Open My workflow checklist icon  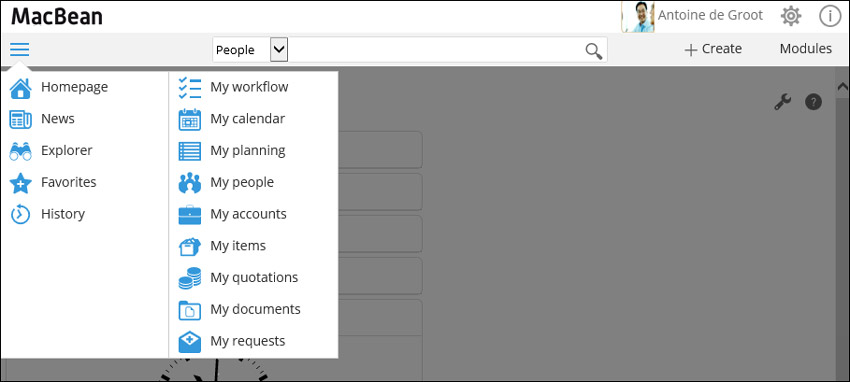tap(190, 88)
